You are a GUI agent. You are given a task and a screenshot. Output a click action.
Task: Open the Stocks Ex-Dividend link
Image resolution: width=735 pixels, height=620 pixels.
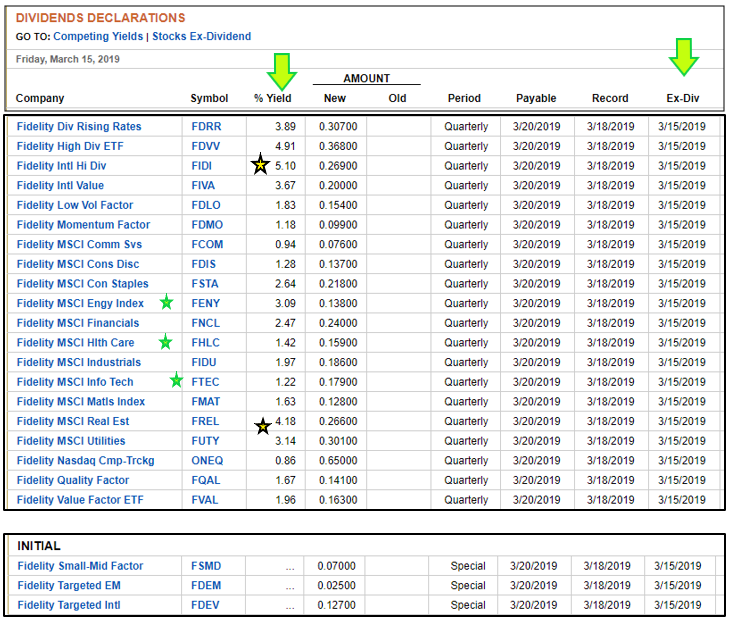click(x=201, y=37)
